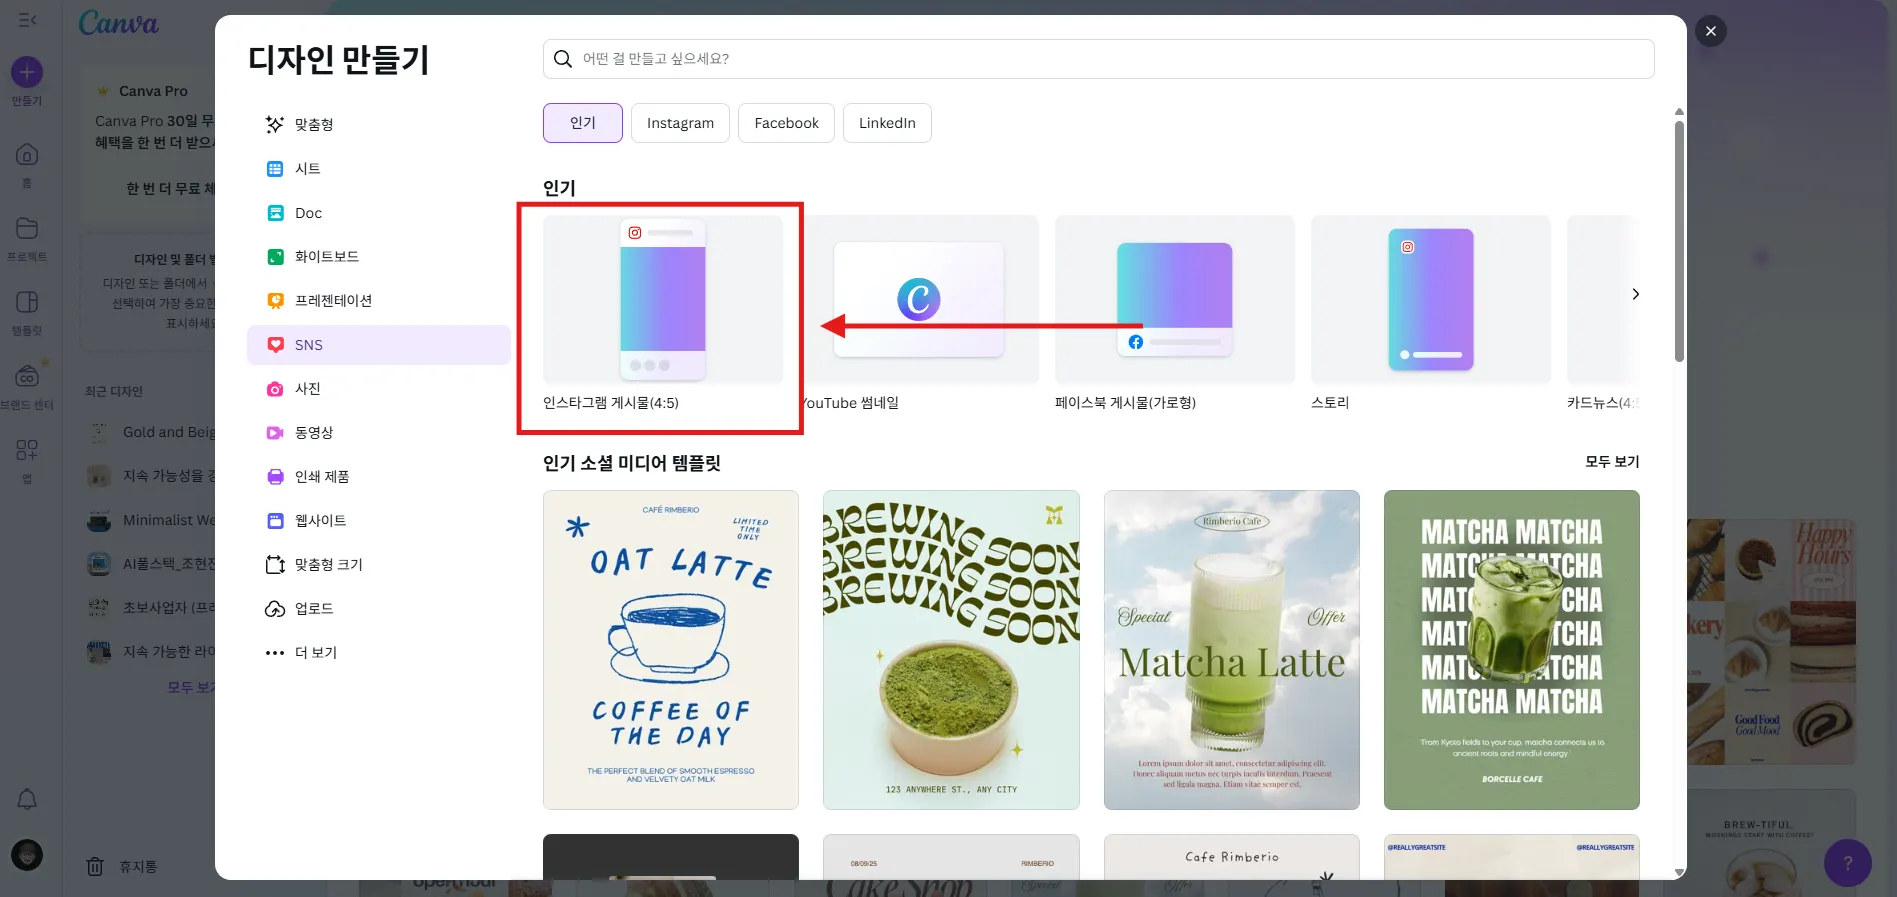Click the magnifier icon in the search bar

point(563,59)
